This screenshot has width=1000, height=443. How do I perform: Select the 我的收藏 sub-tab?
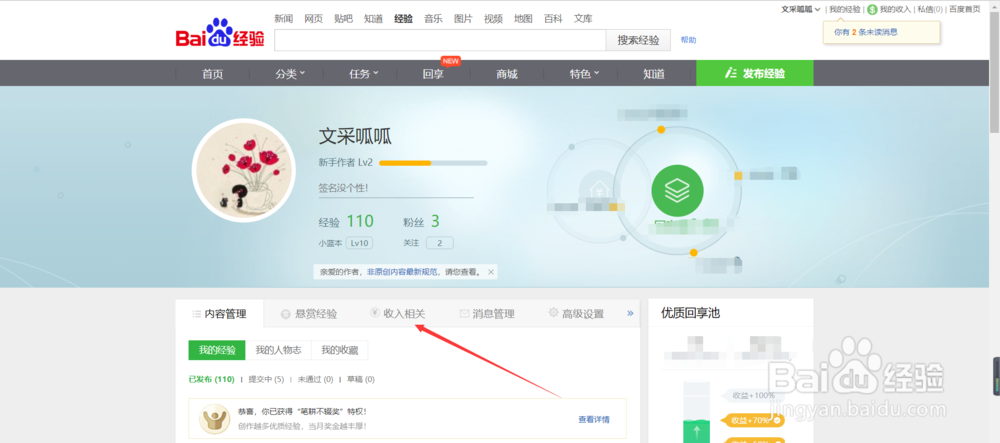point(339,350)
